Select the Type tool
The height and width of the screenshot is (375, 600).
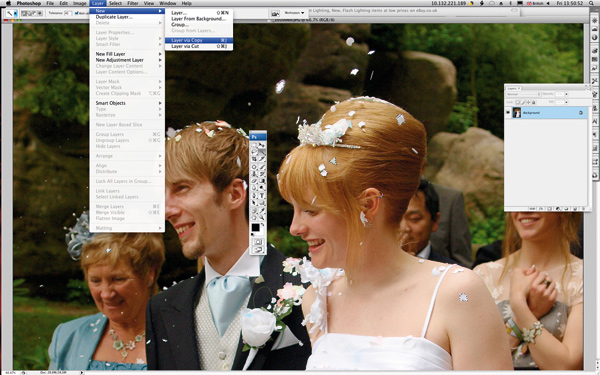262,196
